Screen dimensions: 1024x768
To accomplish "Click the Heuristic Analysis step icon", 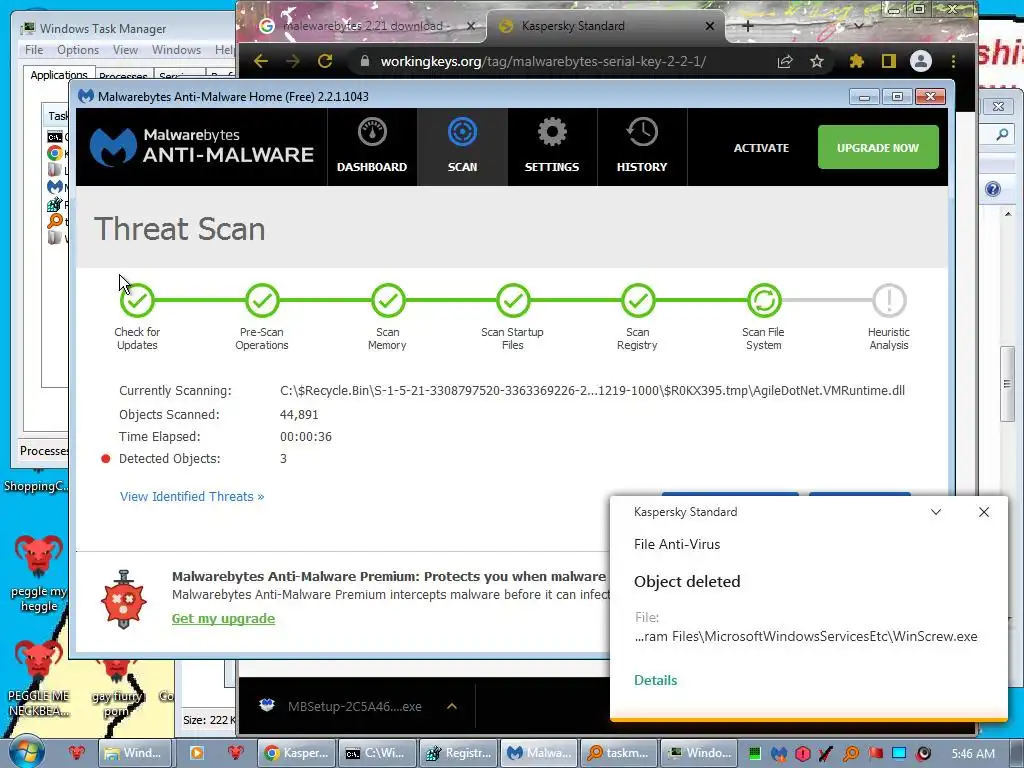I will [889, 300].
